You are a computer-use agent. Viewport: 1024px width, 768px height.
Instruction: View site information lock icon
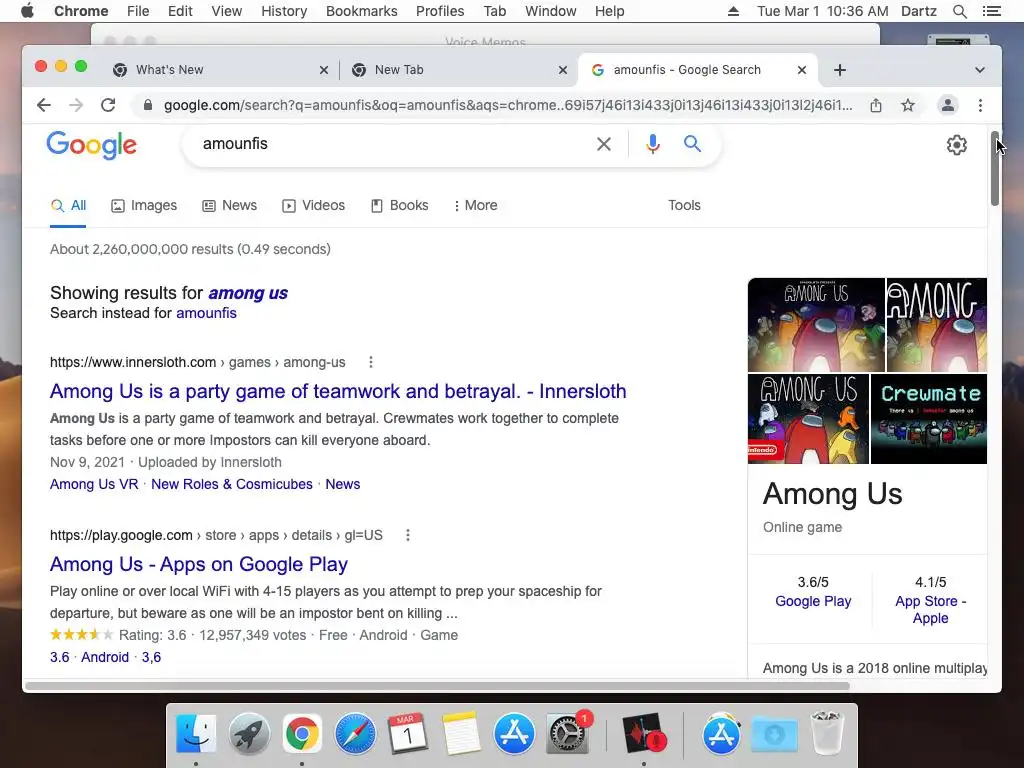point(148,105)
